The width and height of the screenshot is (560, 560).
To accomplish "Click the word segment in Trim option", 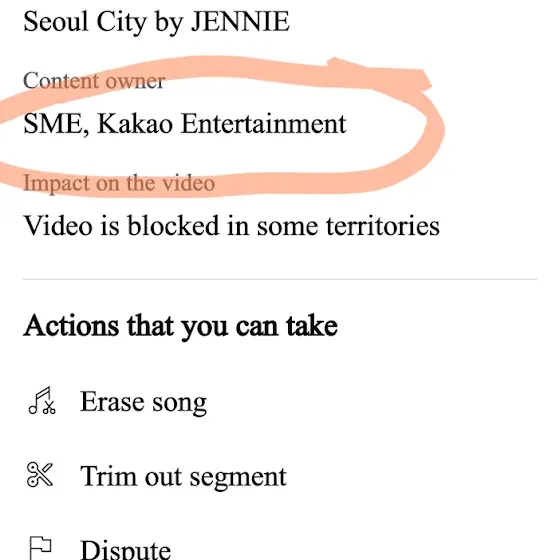I will [x=238, y=478].
